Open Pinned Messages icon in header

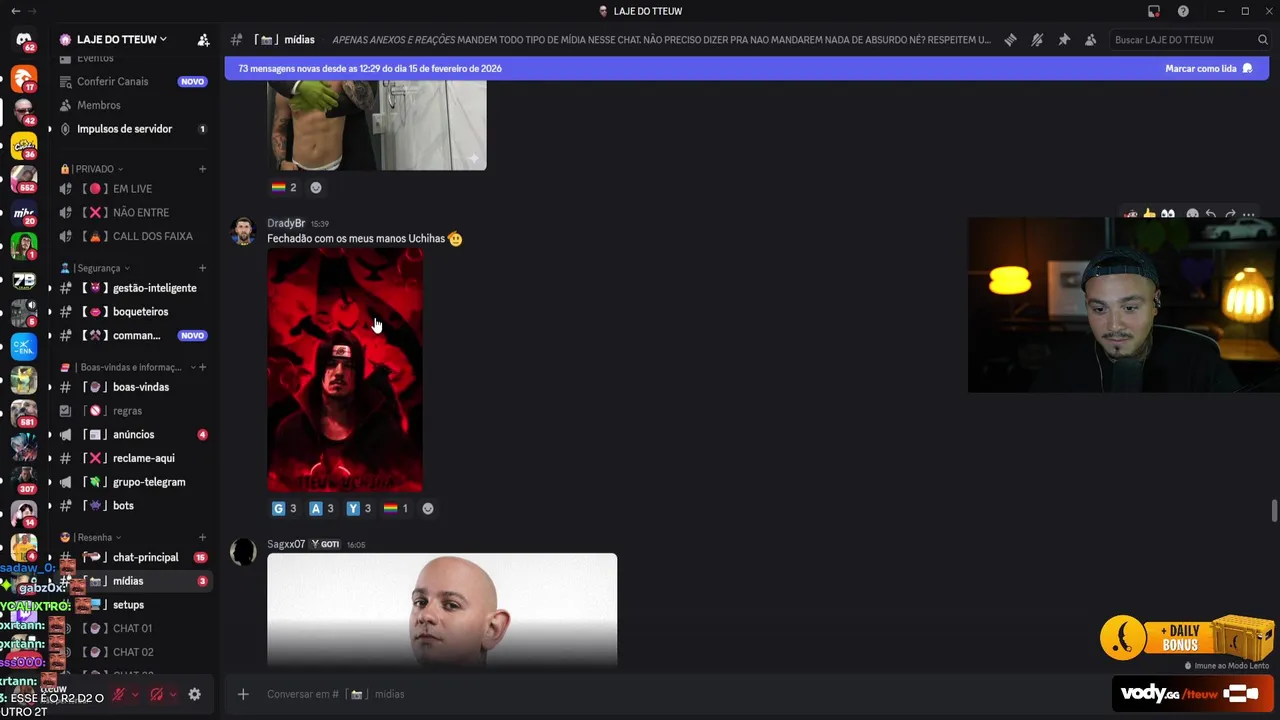pos(1064,40)
